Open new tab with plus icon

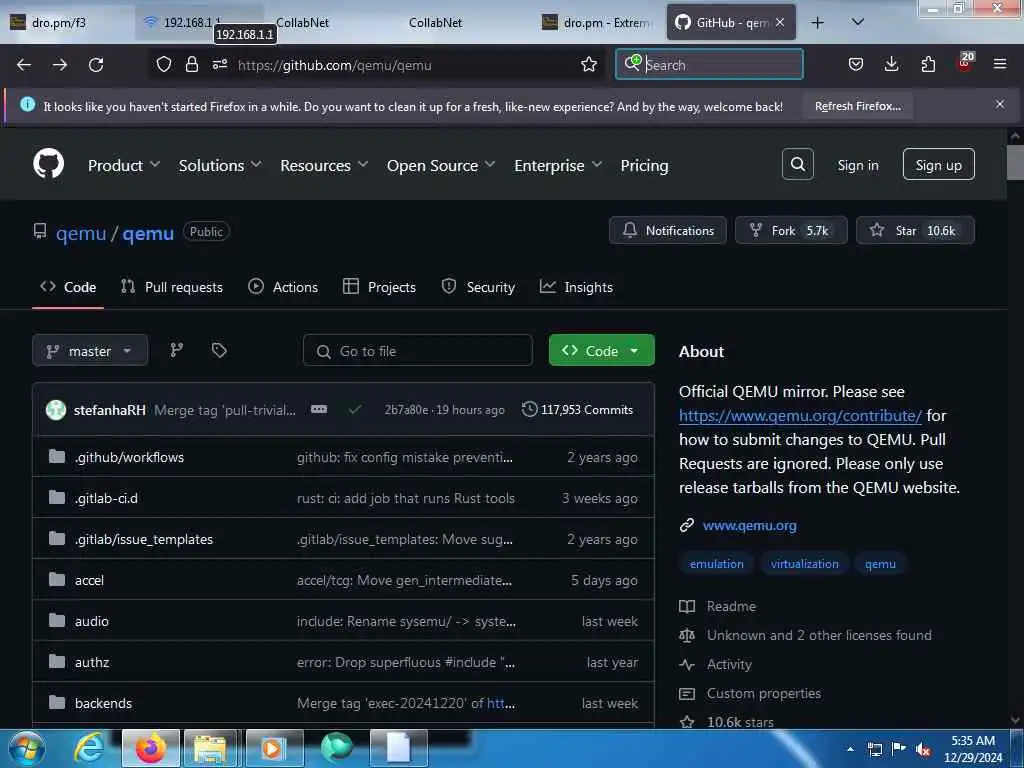pos(818,23)
